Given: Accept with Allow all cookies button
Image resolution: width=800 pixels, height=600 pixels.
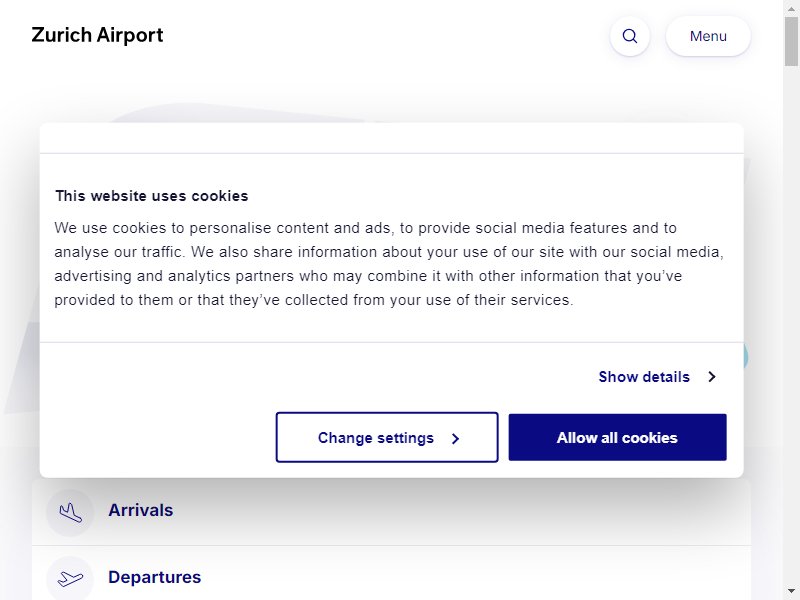Looking at the screenshot, I should (617, 437).
